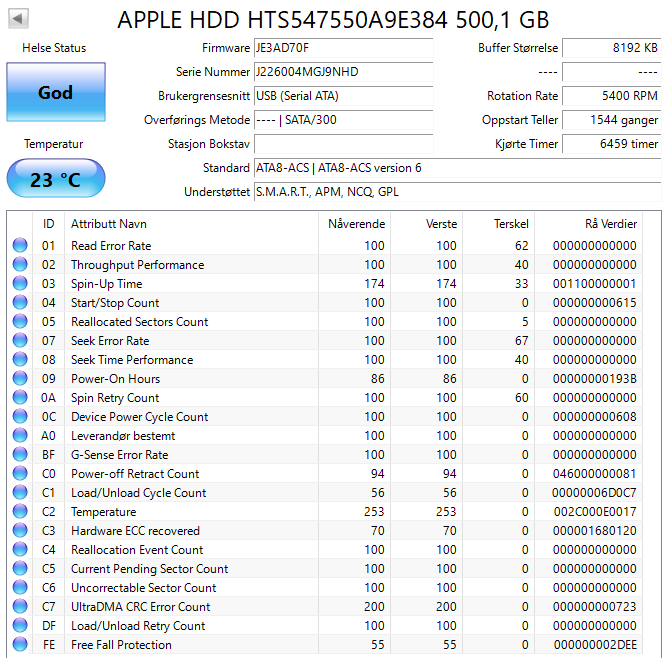Image resolution: width=667 pixels, height=658 pixels.
Task: Click the APPLE HDD disk title text
Action: [333, 20]
